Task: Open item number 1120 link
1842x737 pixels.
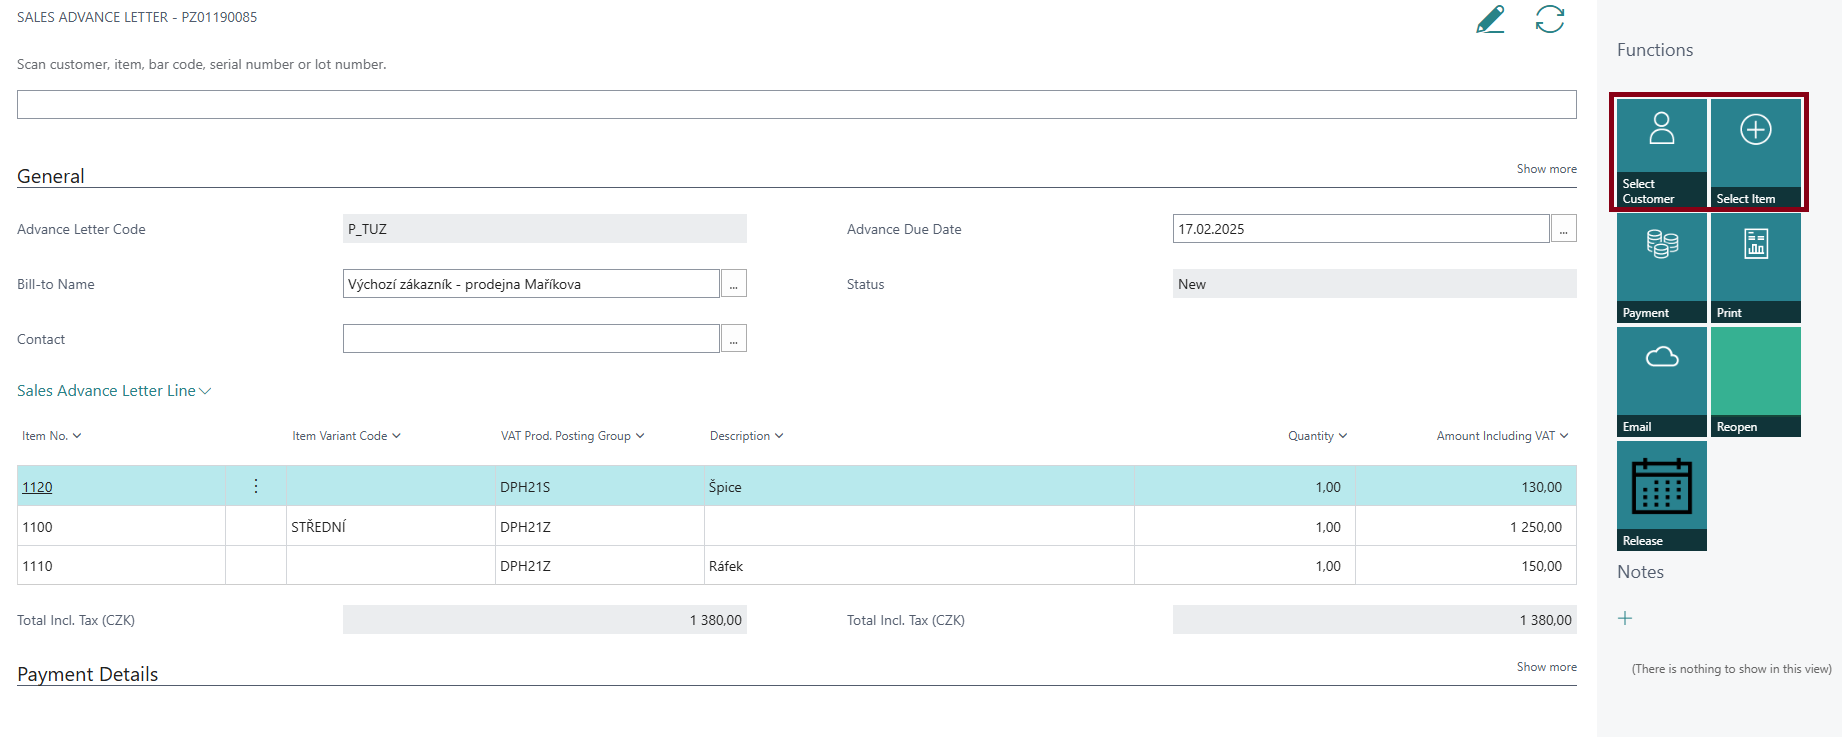Action: pyautogui.click(x=37, y=487)
